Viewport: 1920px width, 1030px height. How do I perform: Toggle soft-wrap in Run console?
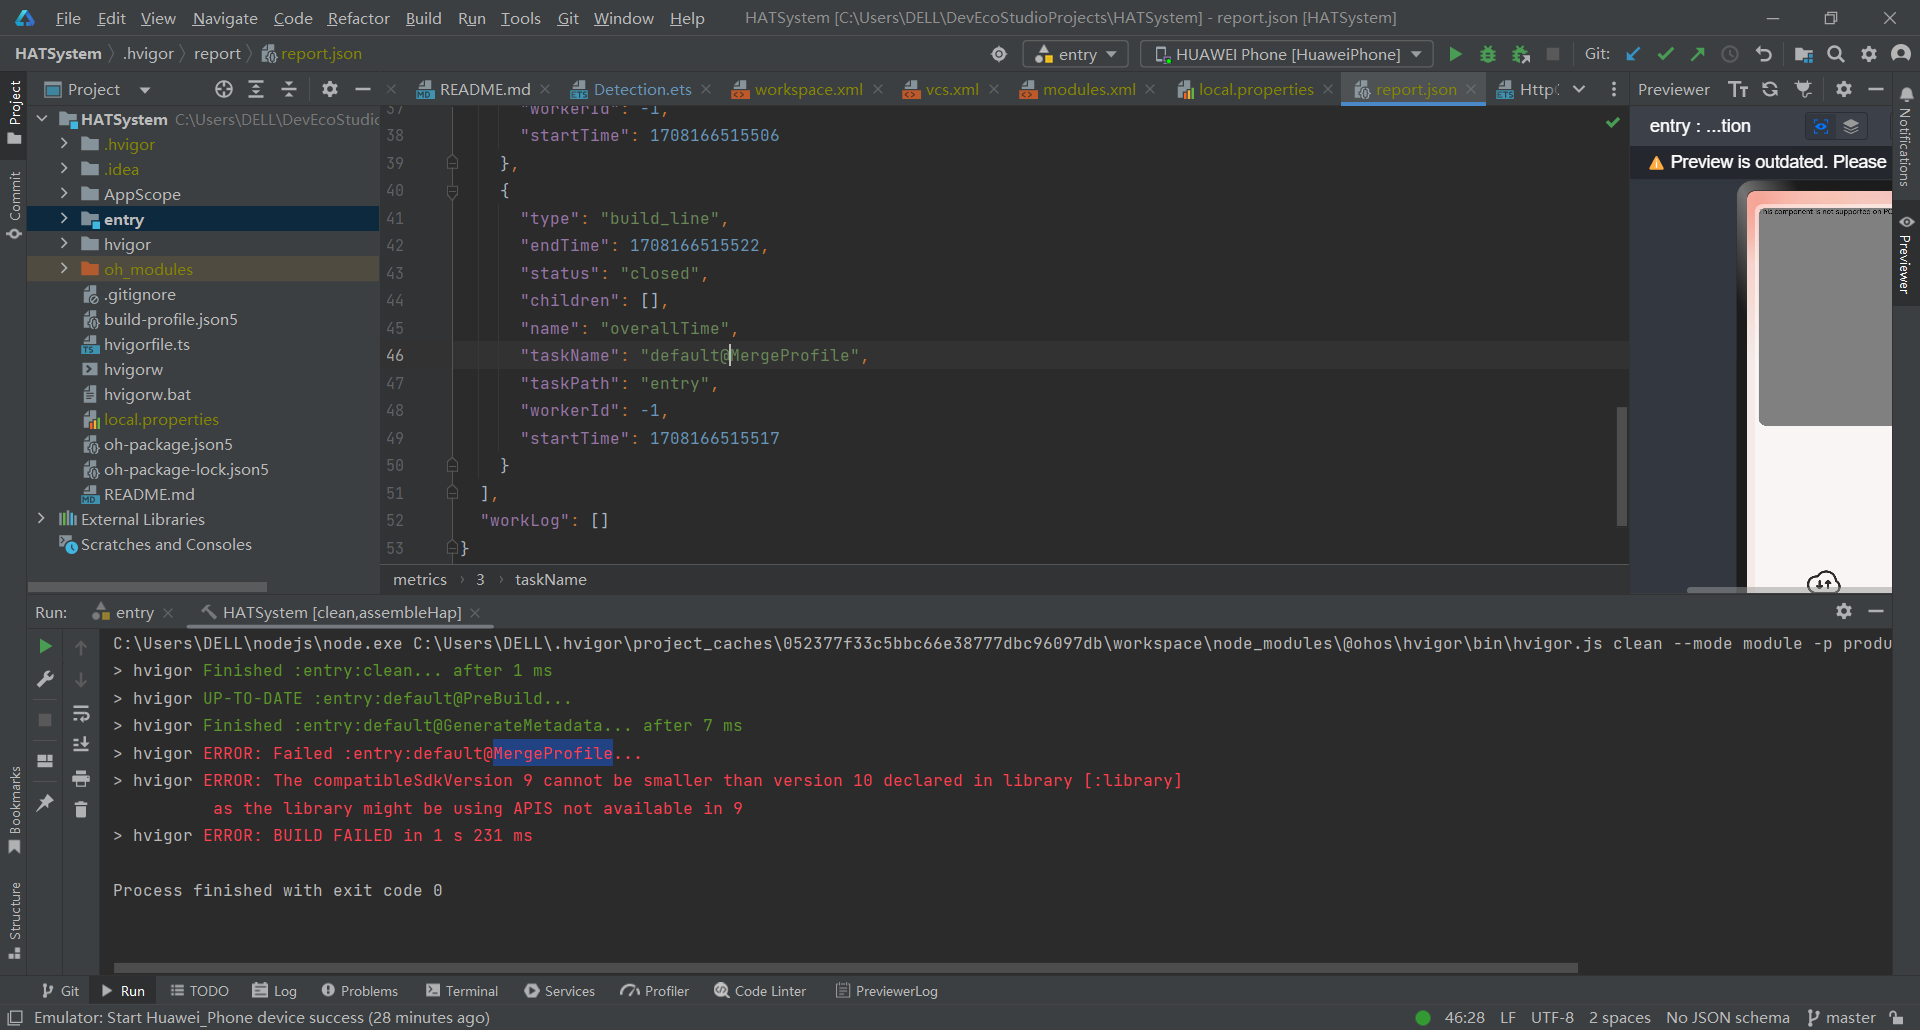(81, 713)
